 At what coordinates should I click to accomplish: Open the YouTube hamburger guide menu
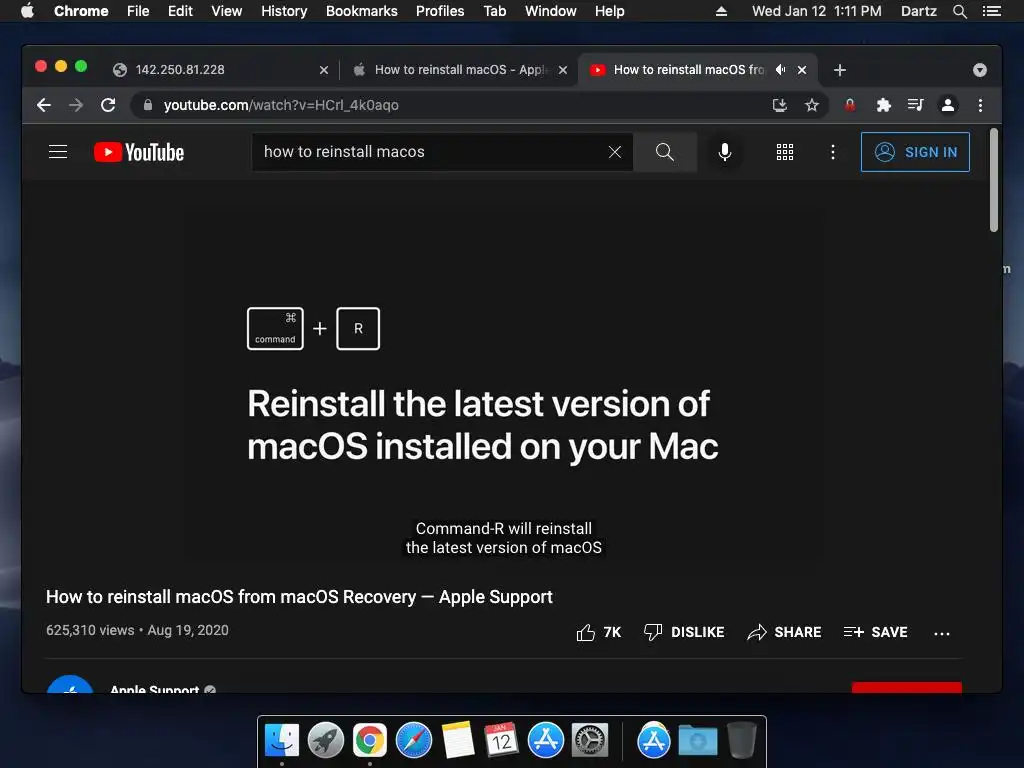pos(58,152)
